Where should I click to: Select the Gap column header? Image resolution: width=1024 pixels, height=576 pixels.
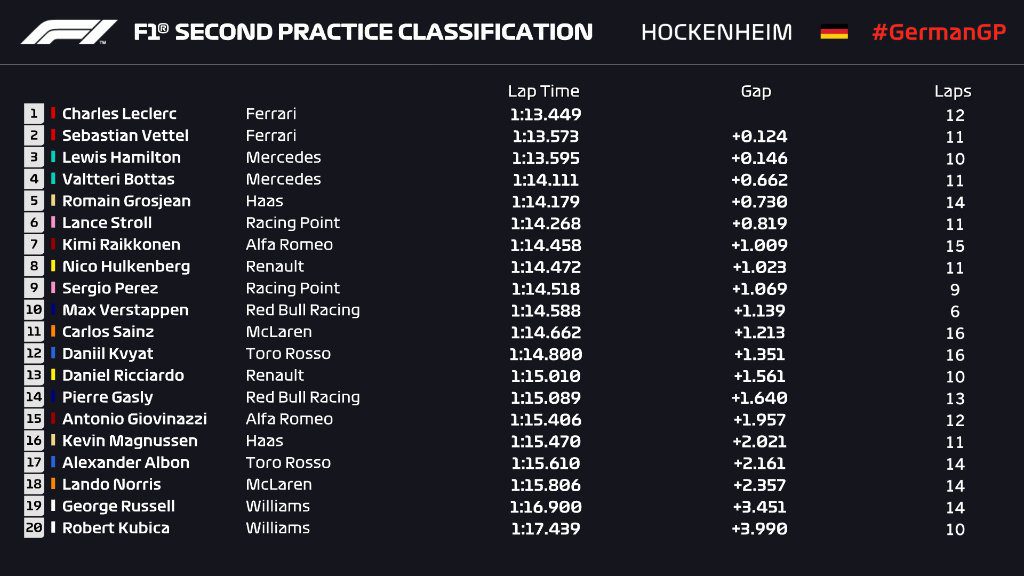tap(756, 91)
